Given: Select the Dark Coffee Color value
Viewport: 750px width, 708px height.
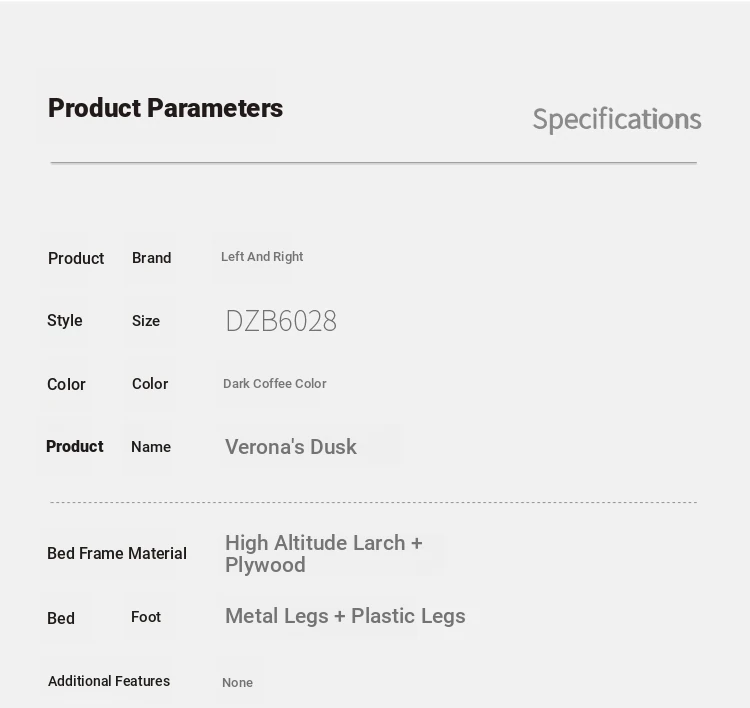Looking at the screenshot, I should tap(275, 384).
